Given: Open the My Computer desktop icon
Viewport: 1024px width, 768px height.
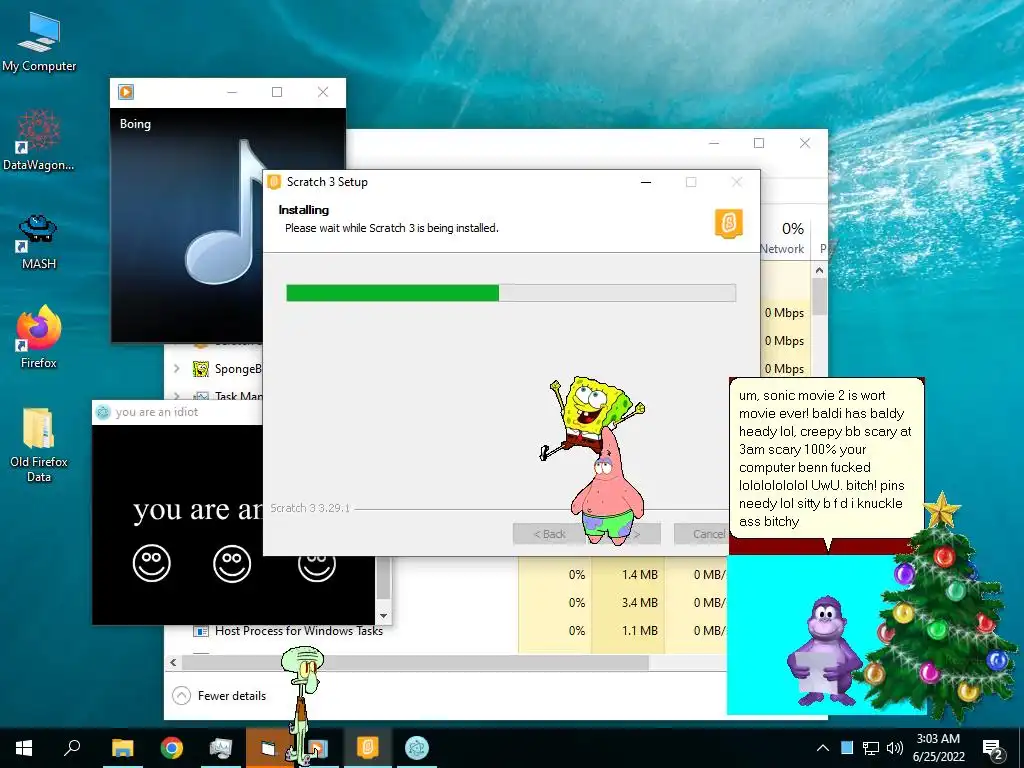Looking at the screenshot, I should pyautogui.click(x=39, y=42).
